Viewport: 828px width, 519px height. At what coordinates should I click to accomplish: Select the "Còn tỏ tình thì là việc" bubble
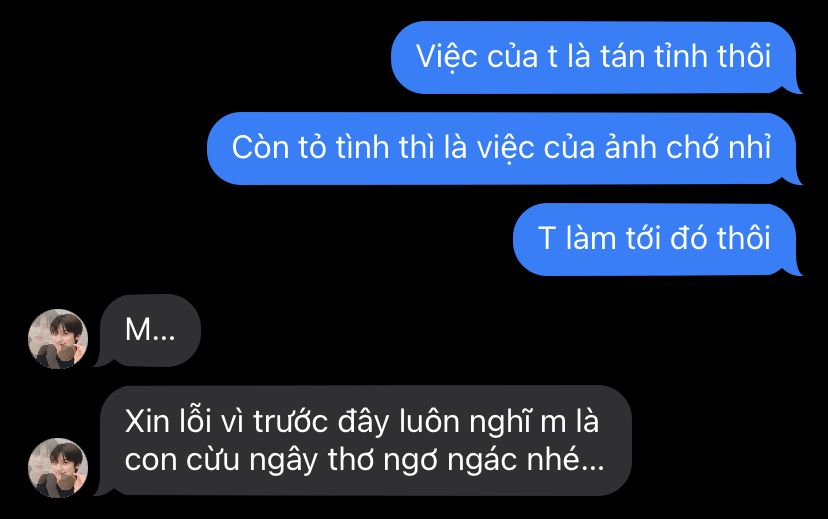coord(504,148)
